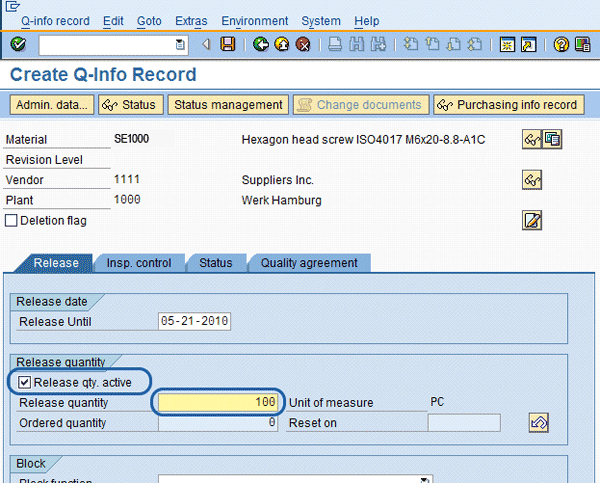The image size is (600, 483).
Task: Click the green checkmark Enter icon
Action: [18, 45]
